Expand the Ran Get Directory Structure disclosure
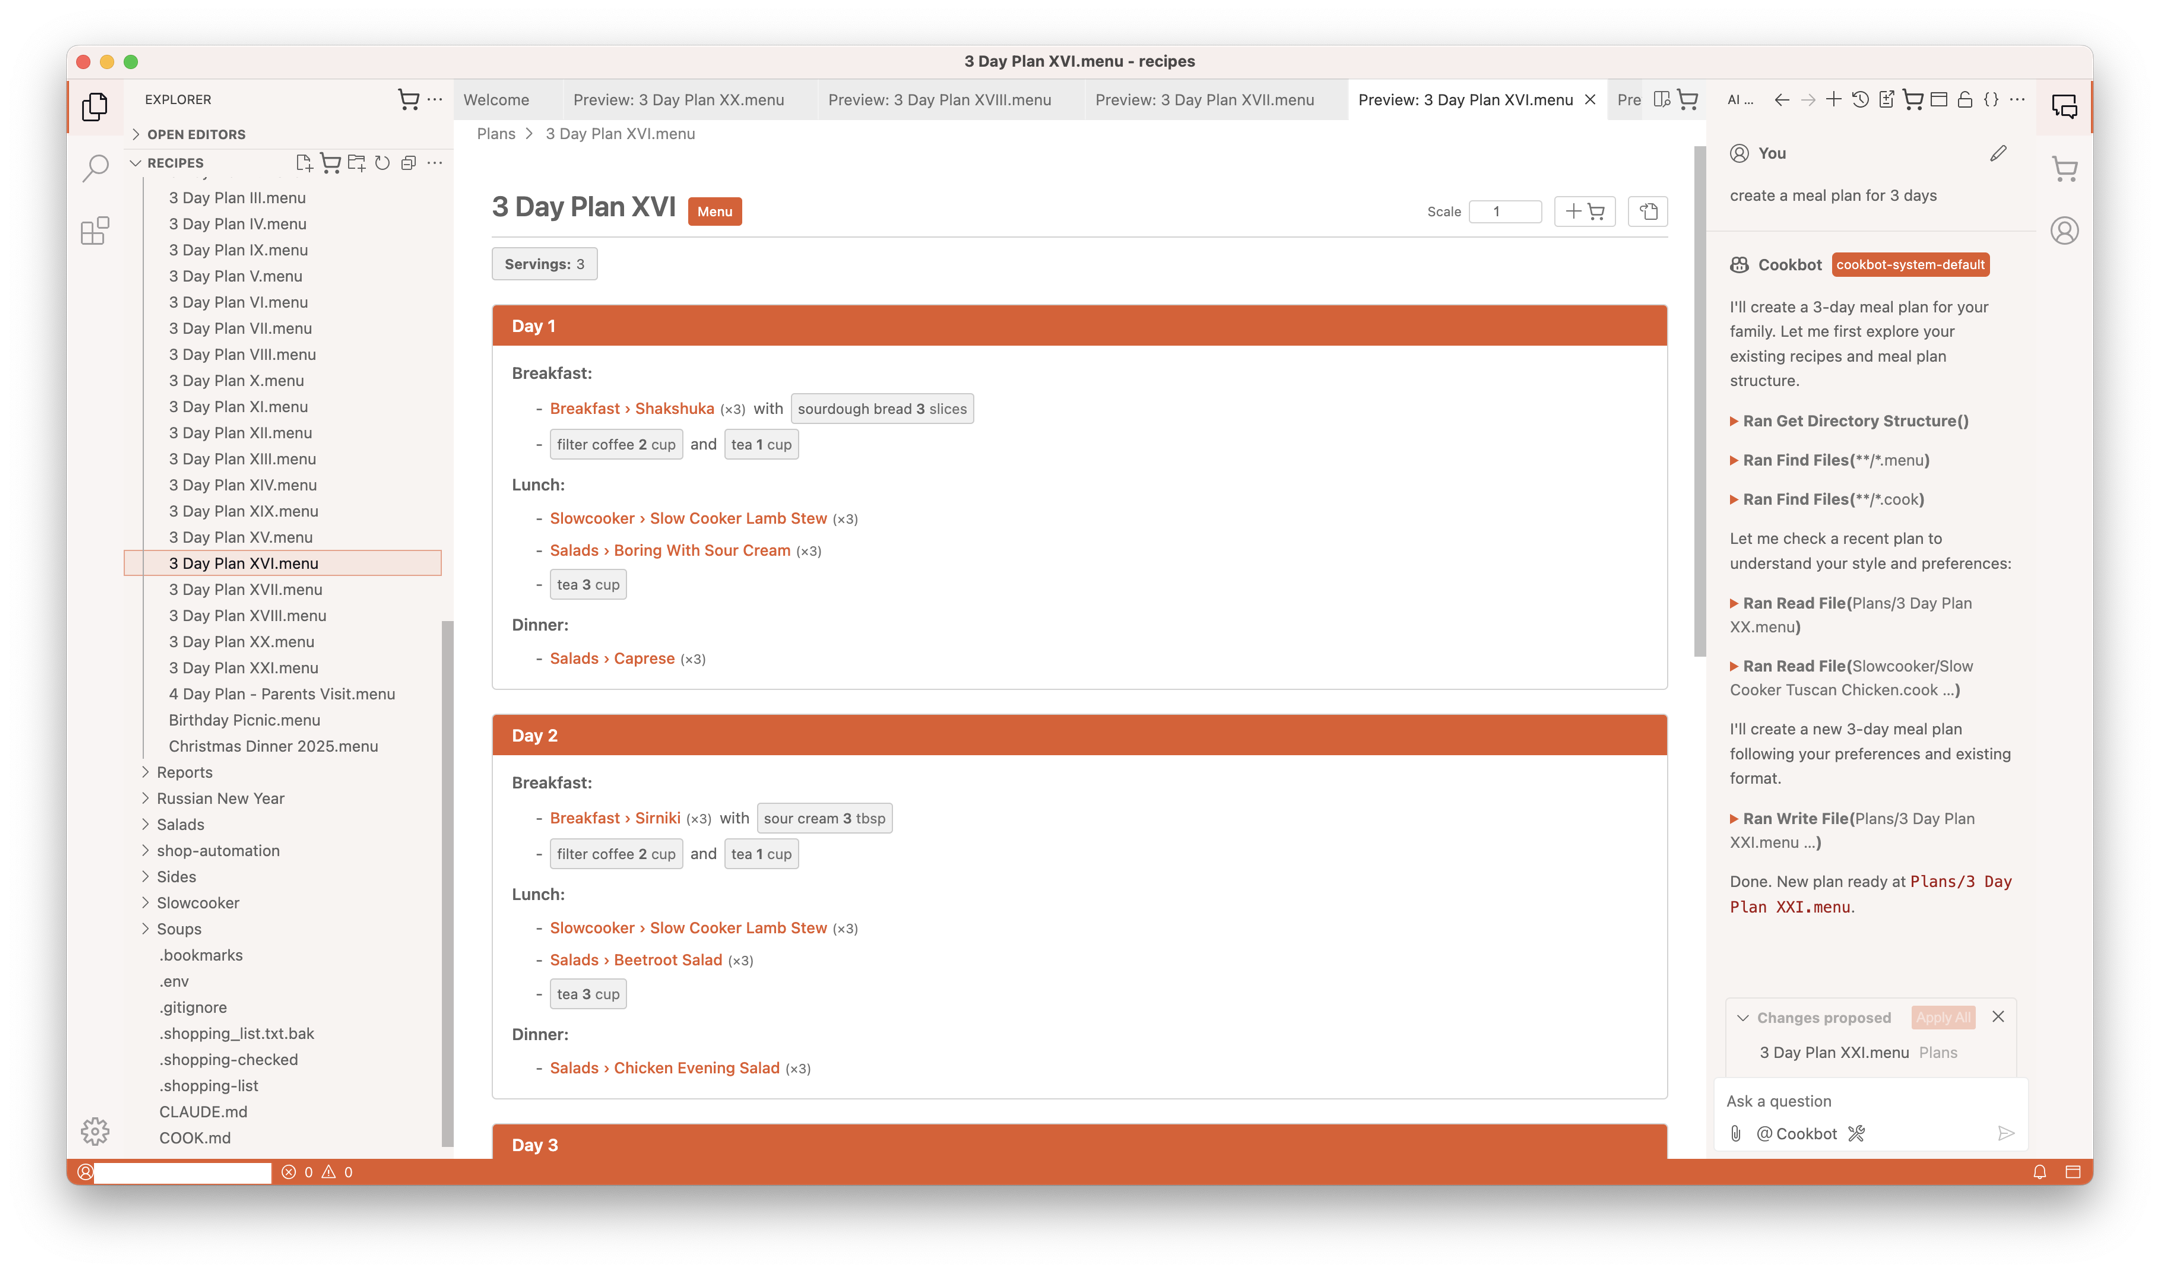The image size is (2160, 1273). coord(1735,421)
